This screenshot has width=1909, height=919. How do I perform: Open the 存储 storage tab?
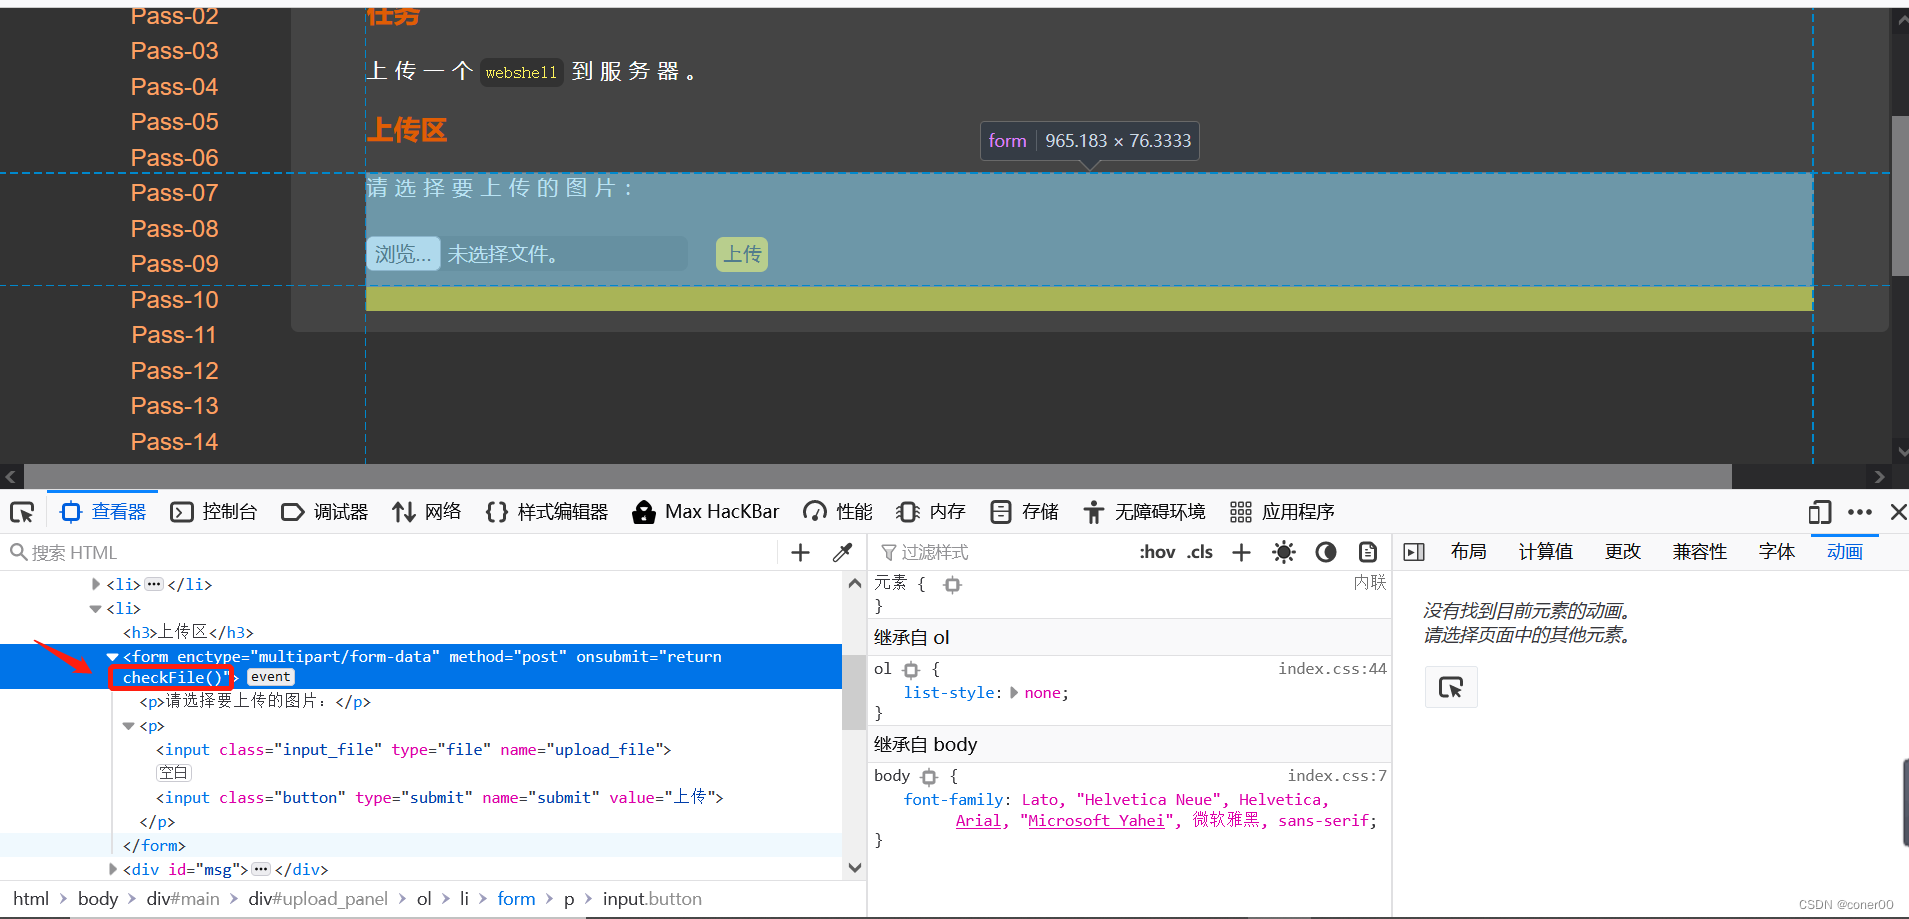click(x=1024, y=512)
